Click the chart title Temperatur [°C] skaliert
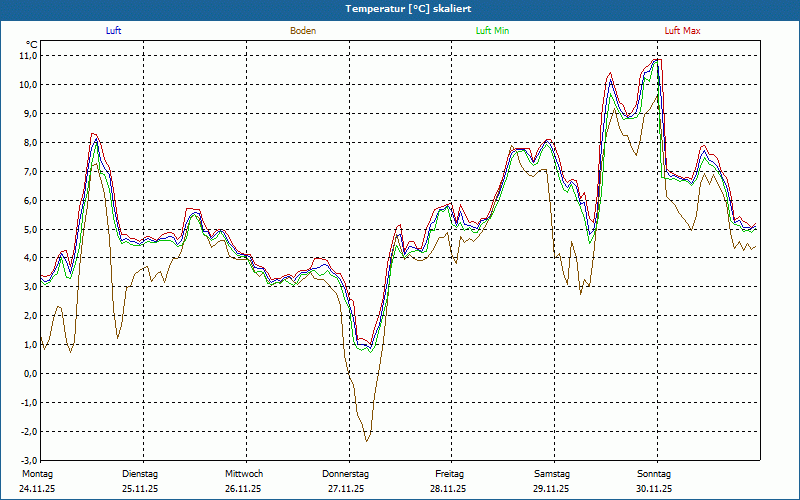 coord(408,9)
